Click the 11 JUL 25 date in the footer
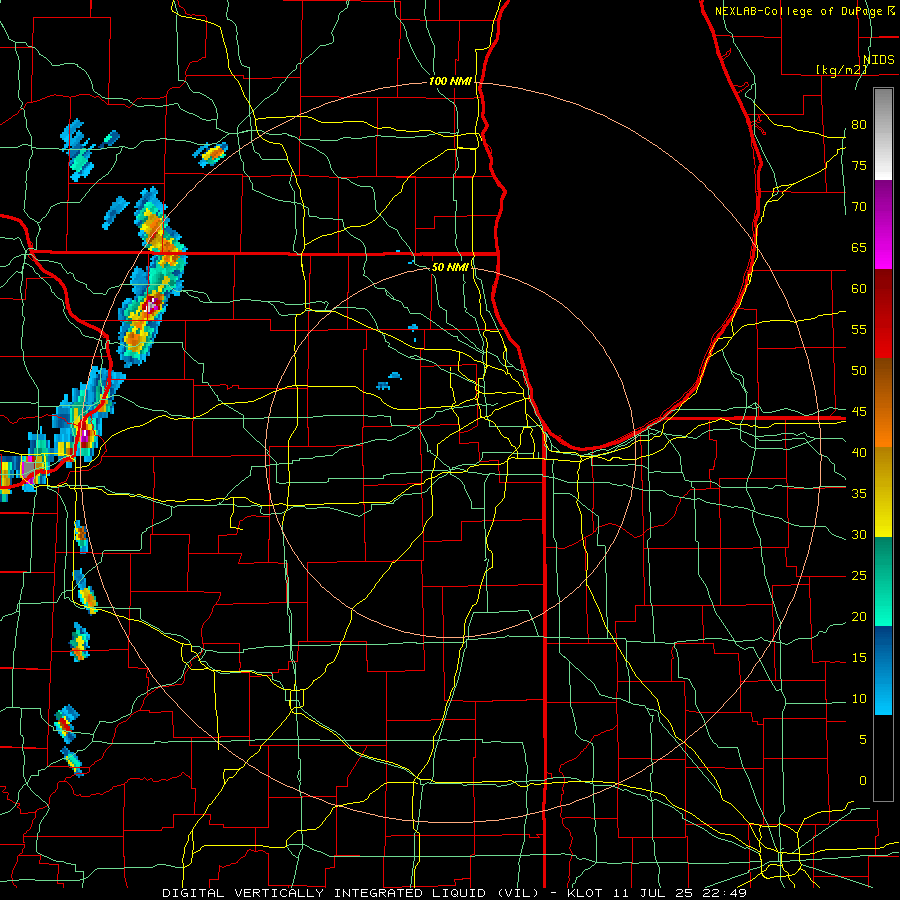Screen dimensions: 900x900 653,893
